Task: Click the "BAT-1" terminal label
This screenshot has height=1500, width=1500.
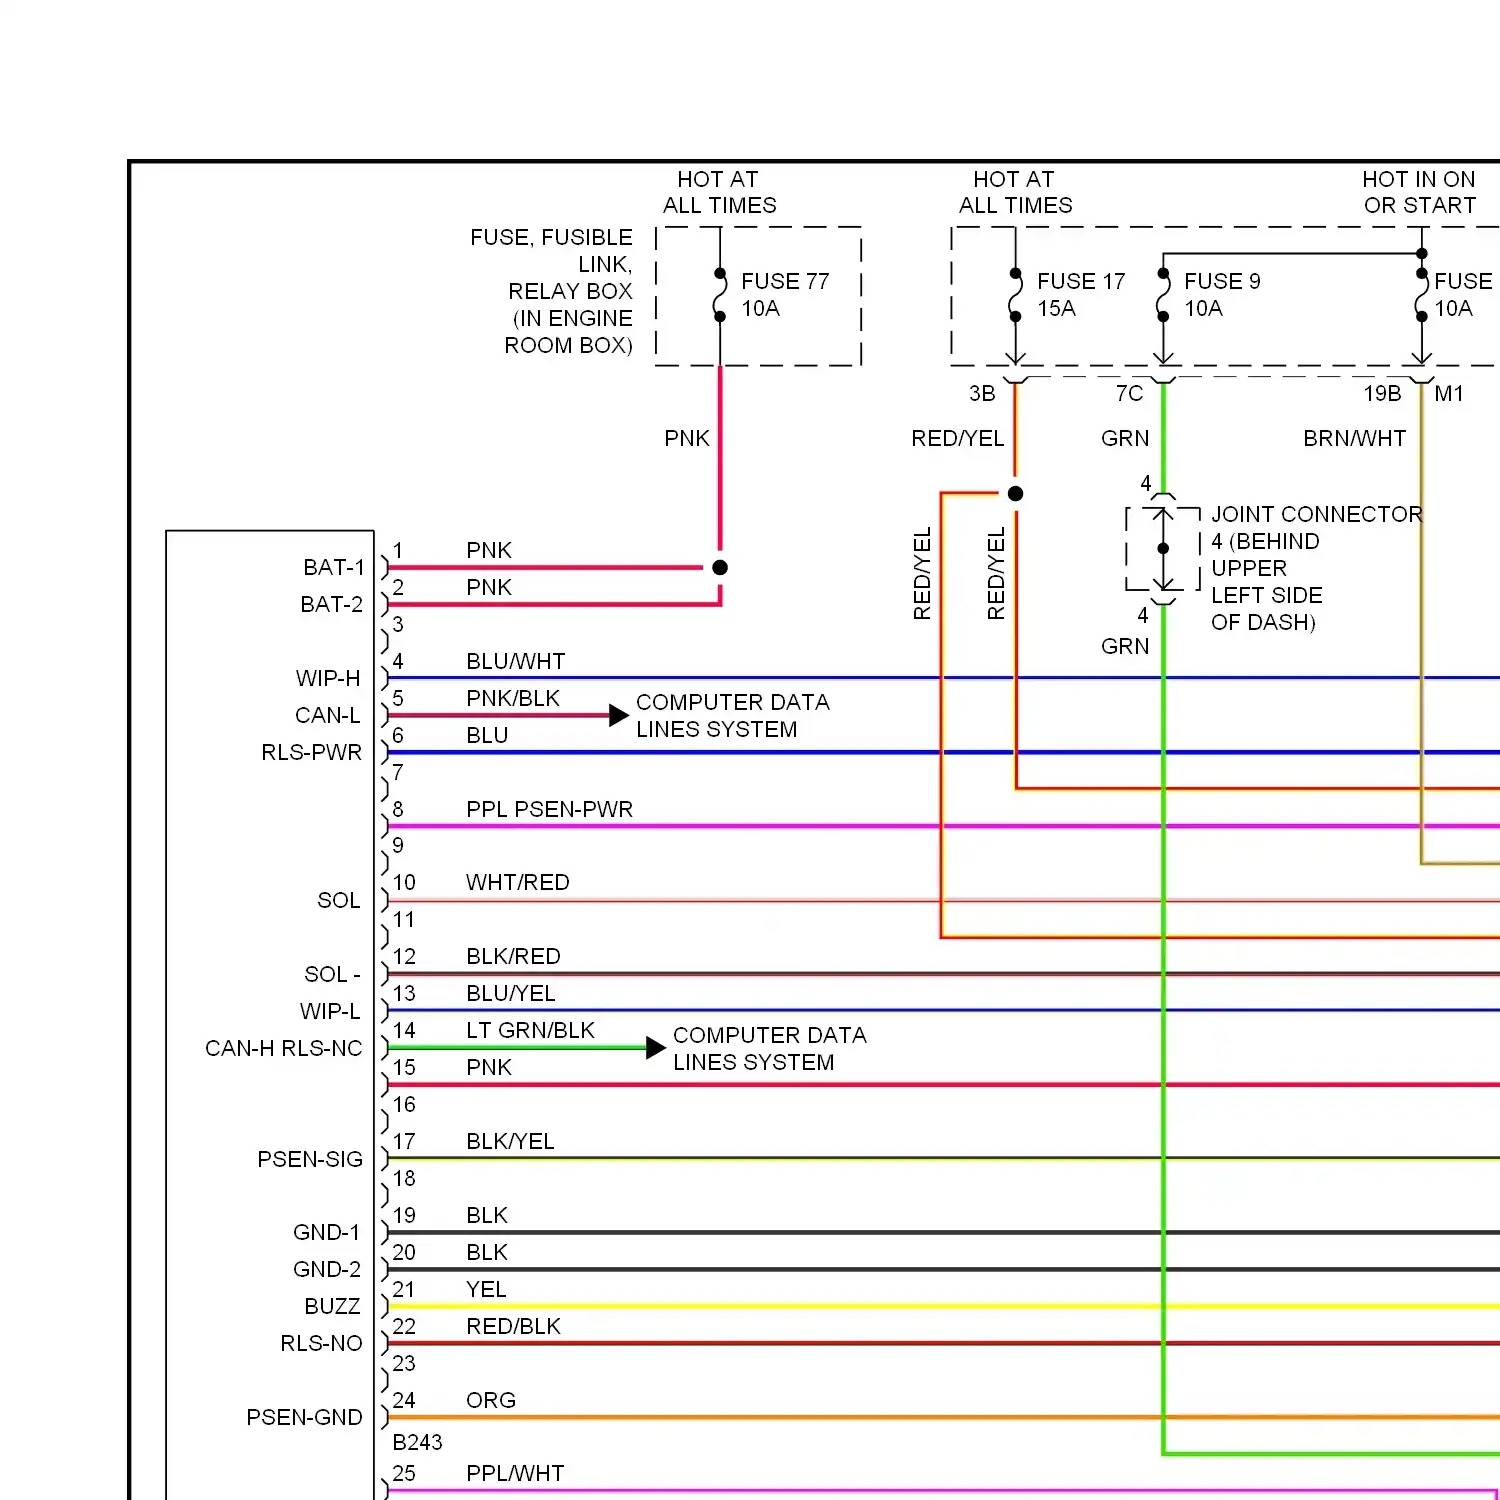Action: (334, 568)
